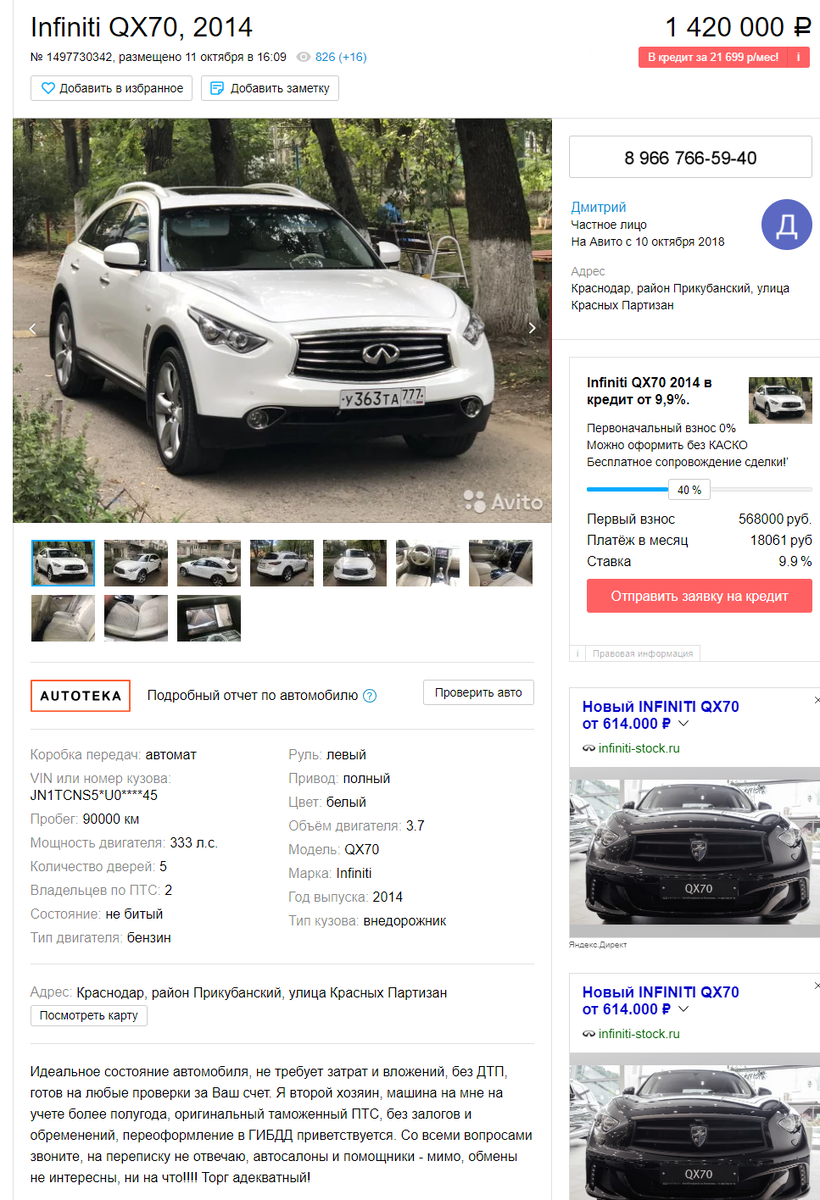Click the Посмотреть карту button

(89, 1016)
